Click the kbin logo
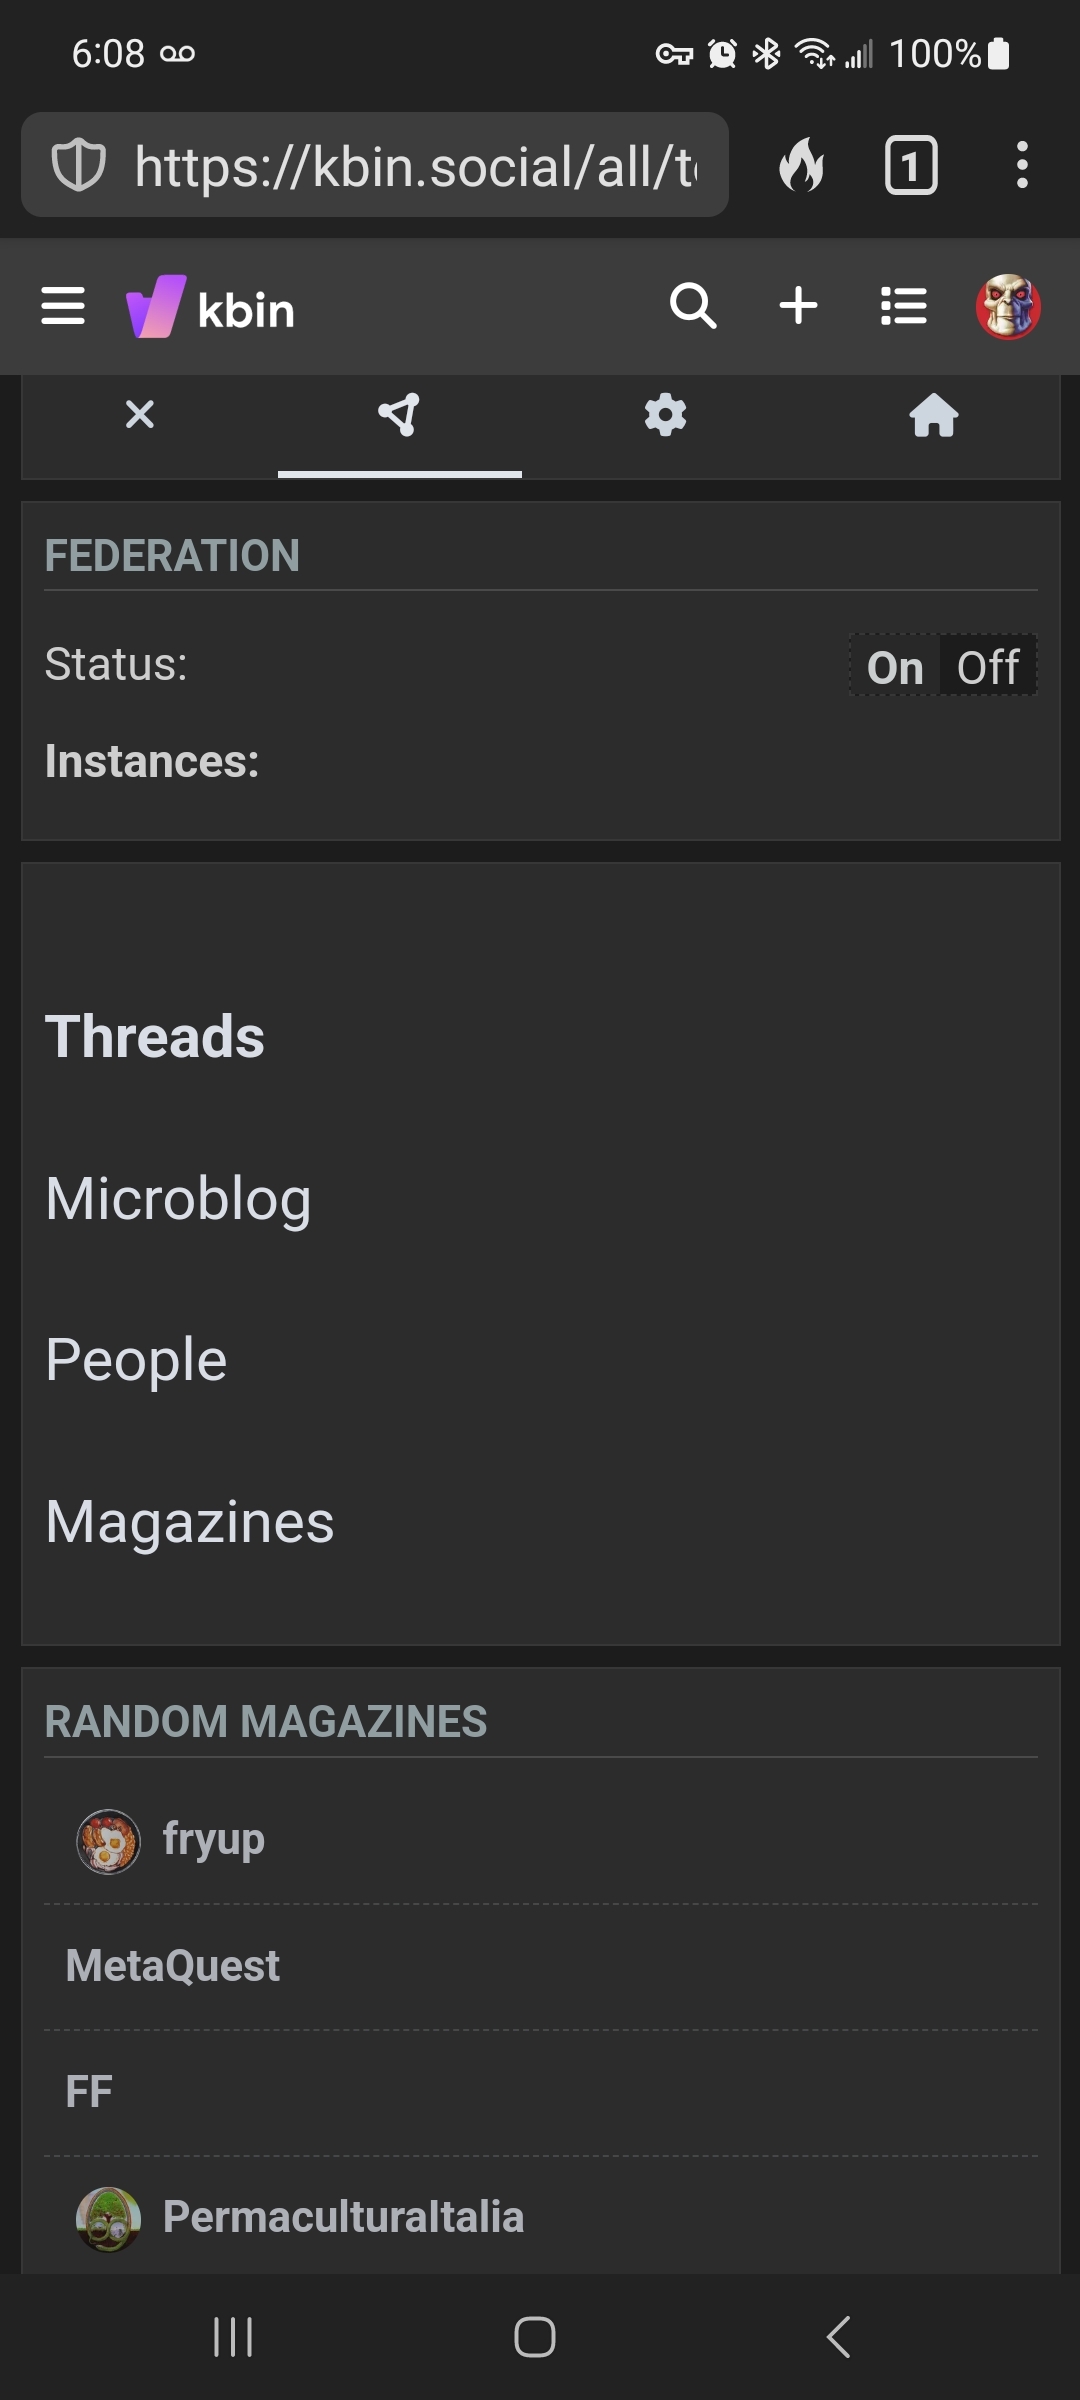Screen dimensions: 1080x2400 pos(211,307)
